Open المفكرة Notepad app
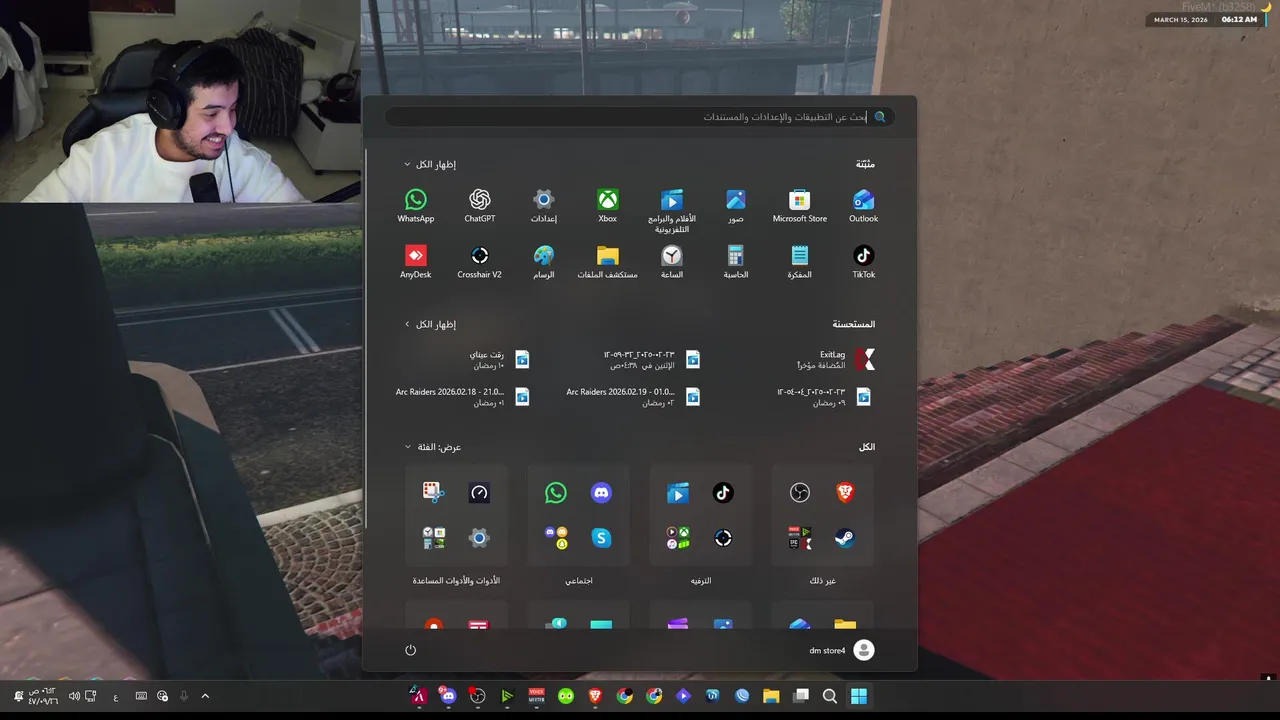The height and width of the screenshot is (720, 1280). pos(800,262)
